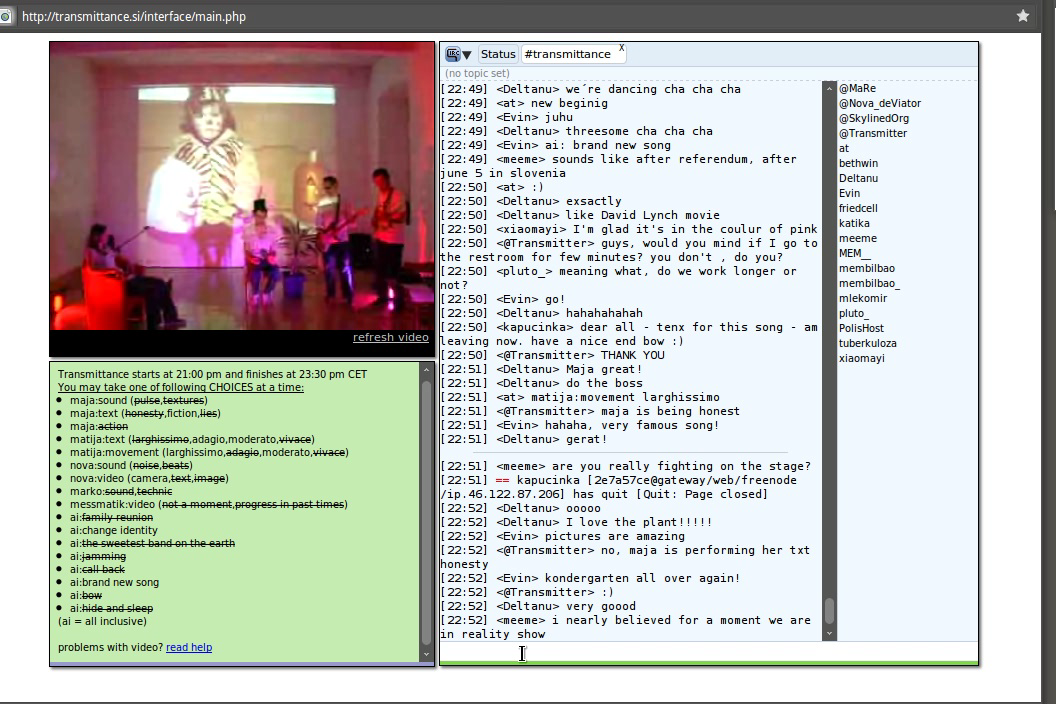Open the IRC menu icon
The height and width of the screenshot is (704, 1056).
point(452,54)
